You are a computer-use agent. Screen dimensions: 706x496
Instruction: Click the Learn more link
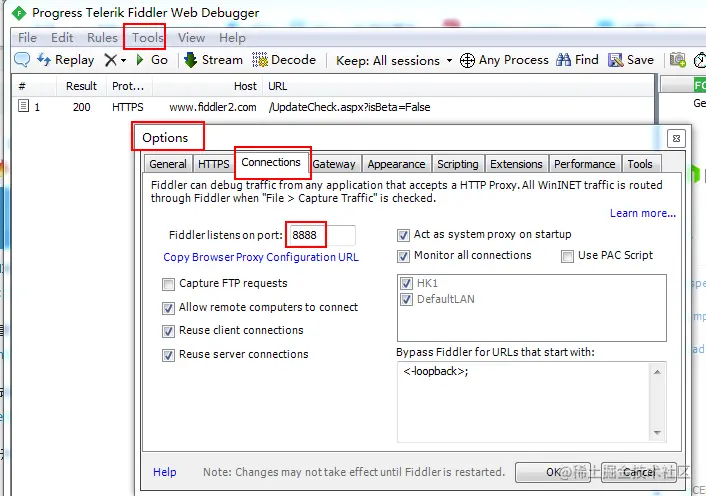tap(643, 213)
